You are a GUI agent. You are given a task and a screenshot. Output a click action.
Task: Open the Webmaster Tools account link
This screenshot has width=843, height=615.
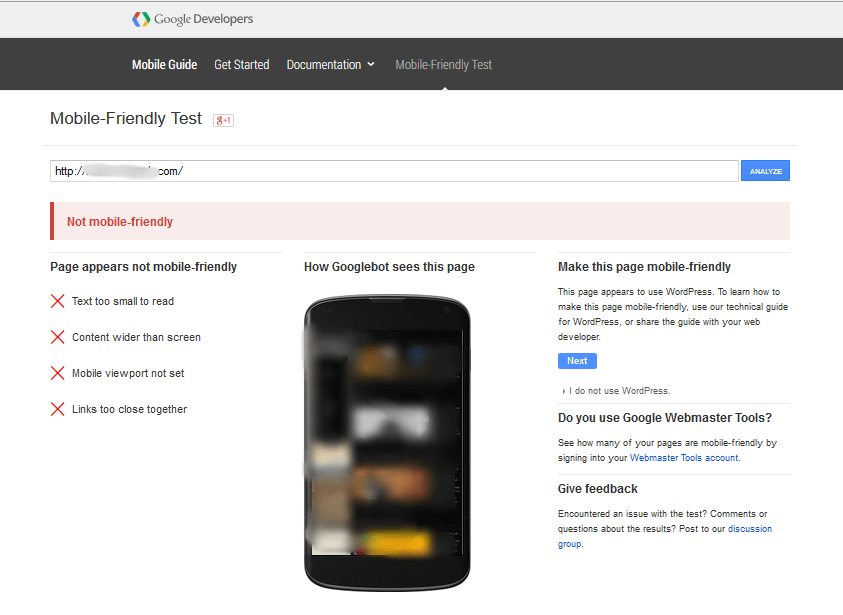click(x=684, y=458)
